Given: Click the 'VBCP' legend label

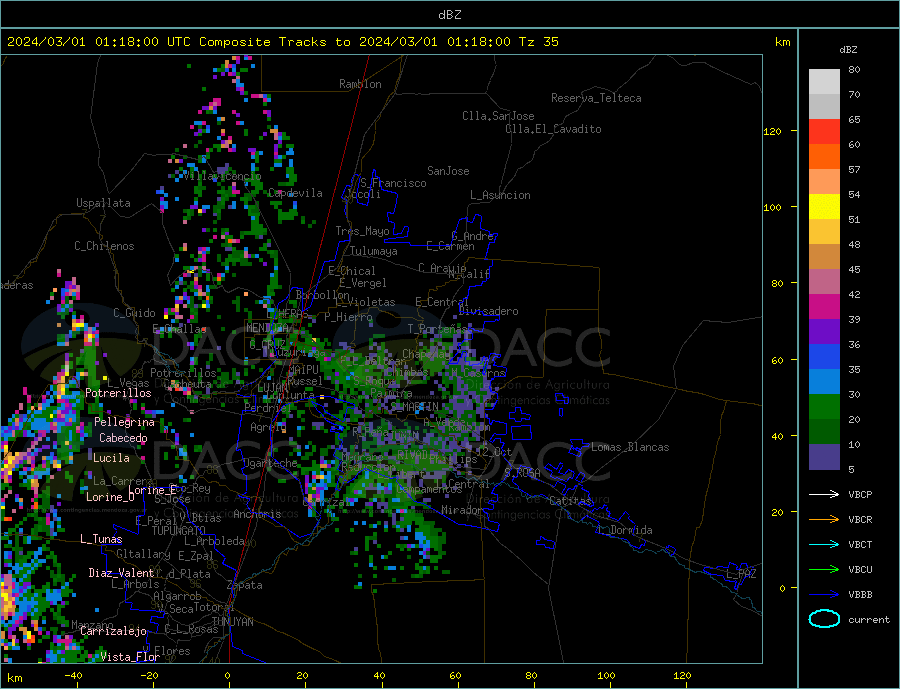Looking at the screenshot, I should [x=860, y=494].
